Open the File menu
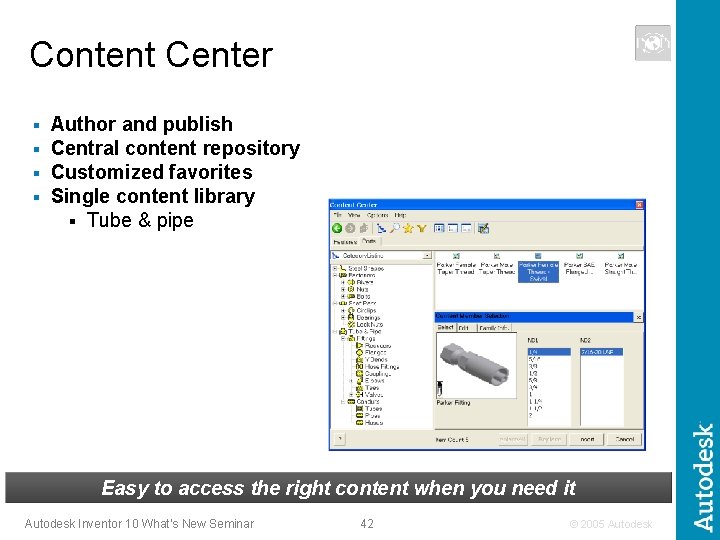 [x=338, y=215]
